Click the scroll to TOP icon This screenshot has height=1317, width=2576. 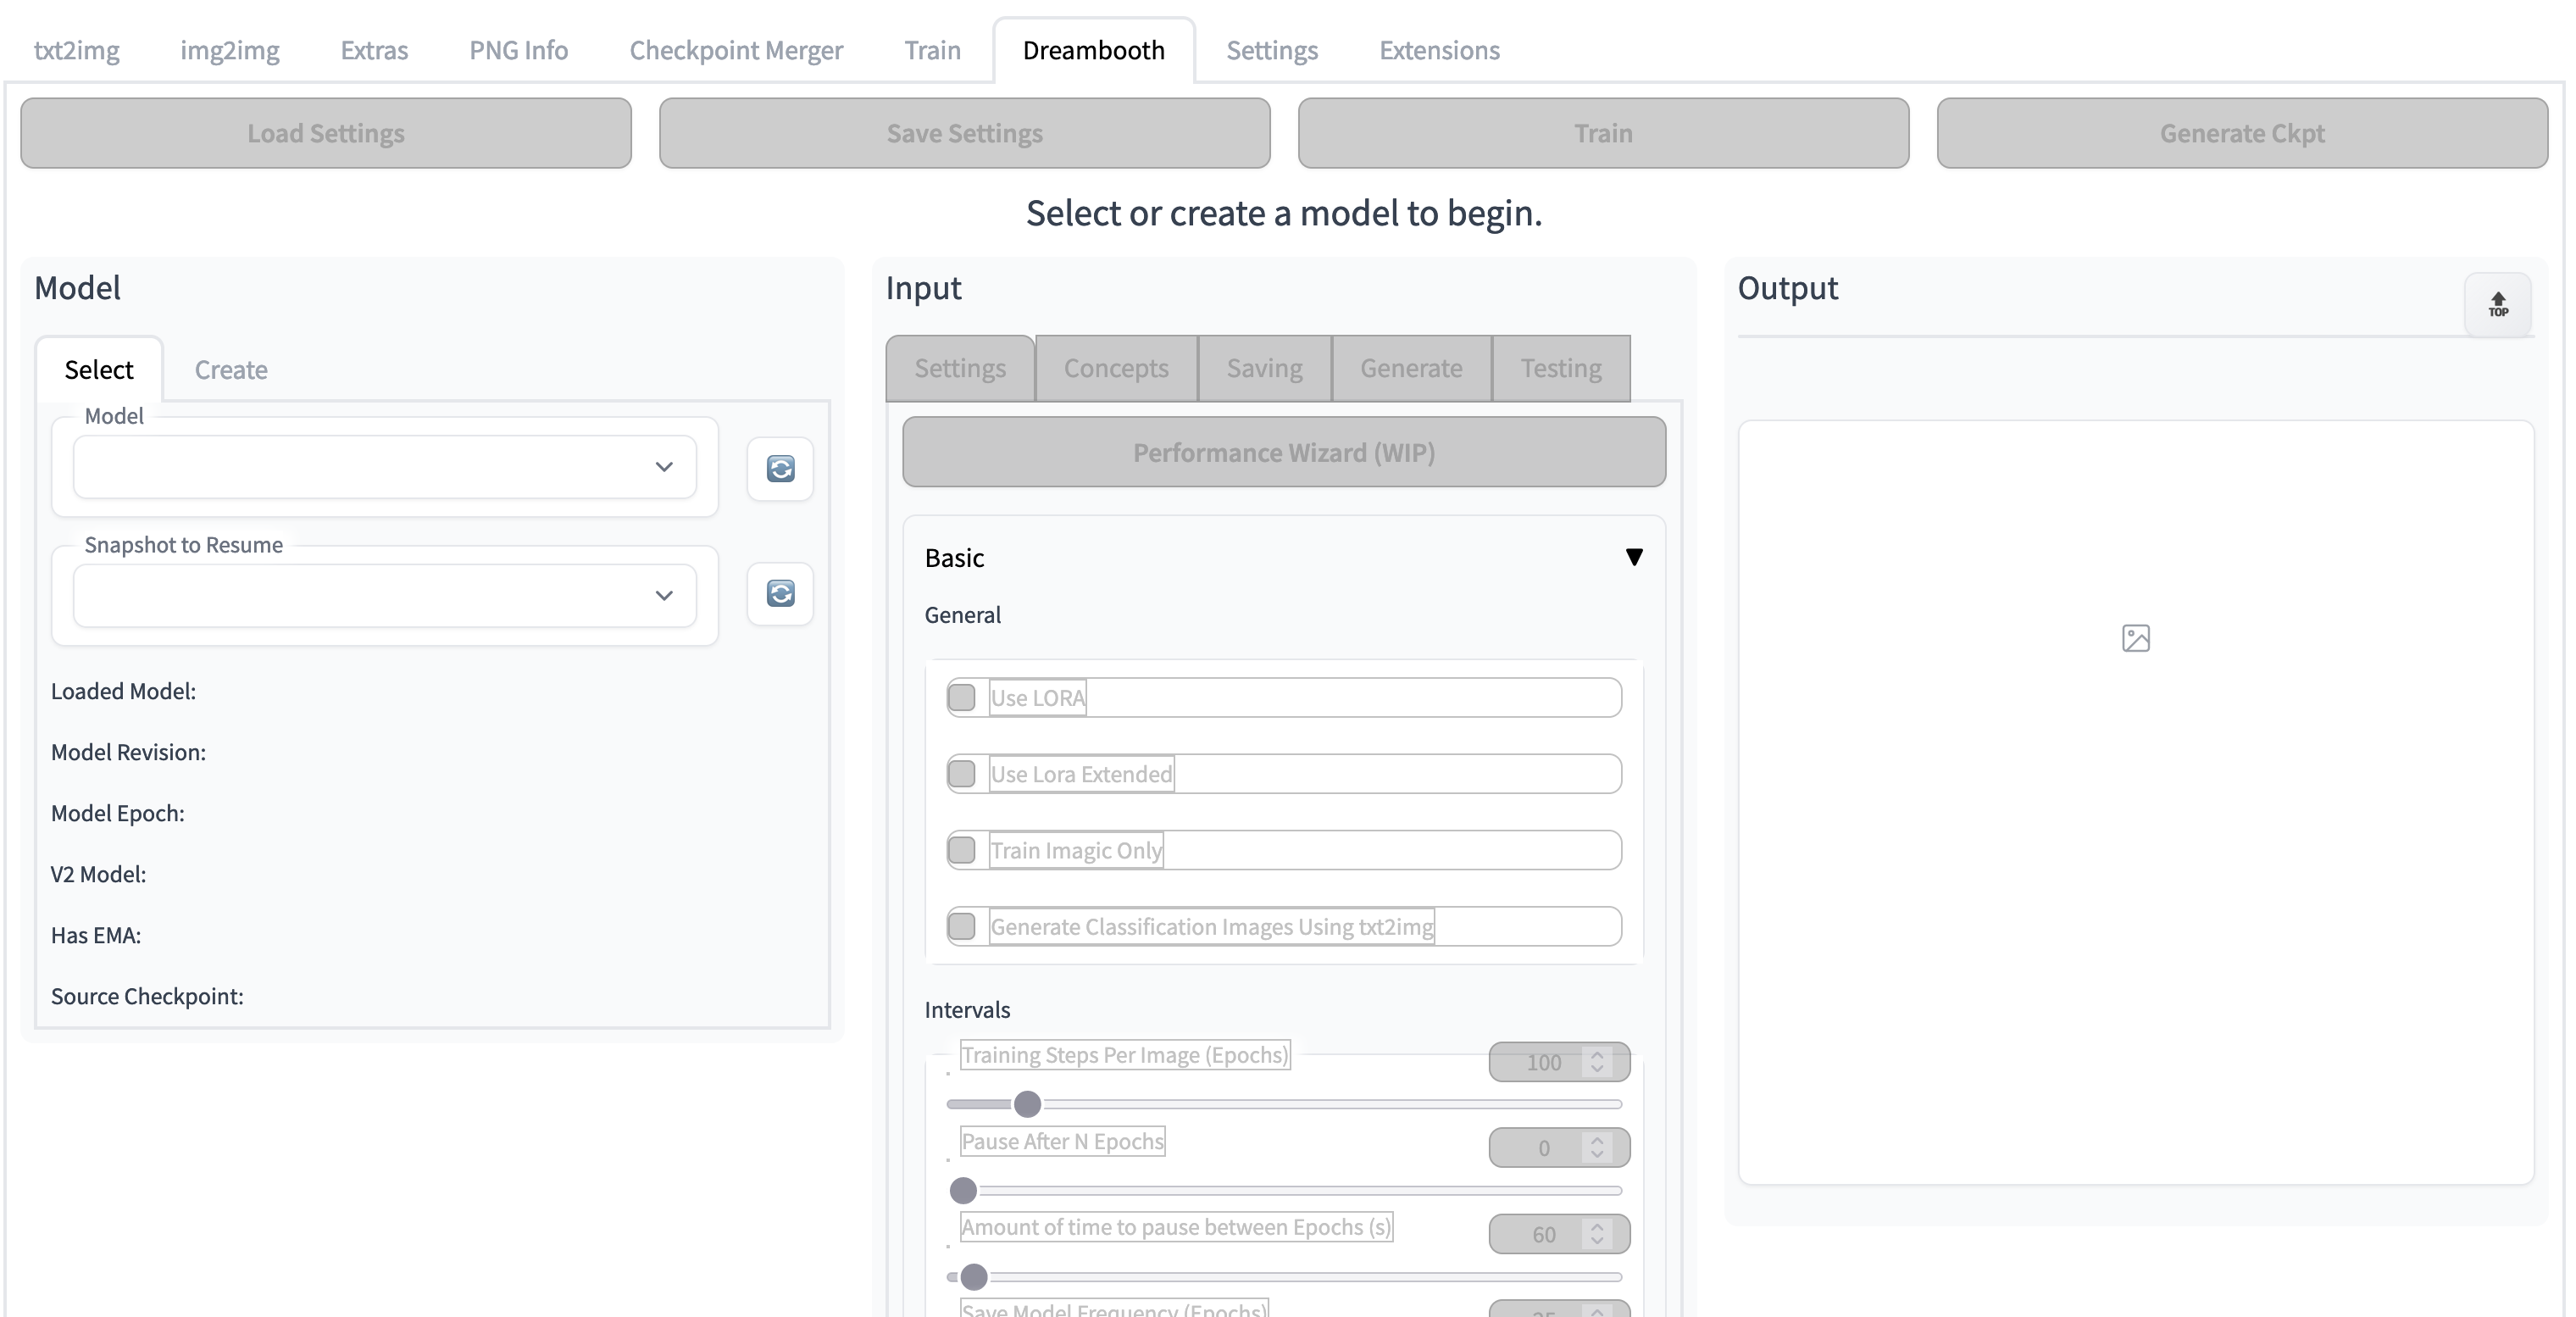pyautogui.click(x=2498, y=304)
